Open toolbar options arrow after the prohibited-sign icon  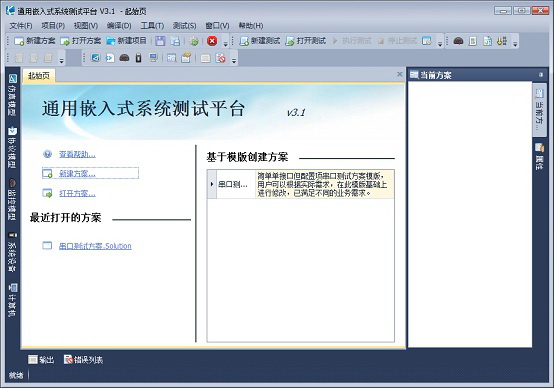(234, 61)
